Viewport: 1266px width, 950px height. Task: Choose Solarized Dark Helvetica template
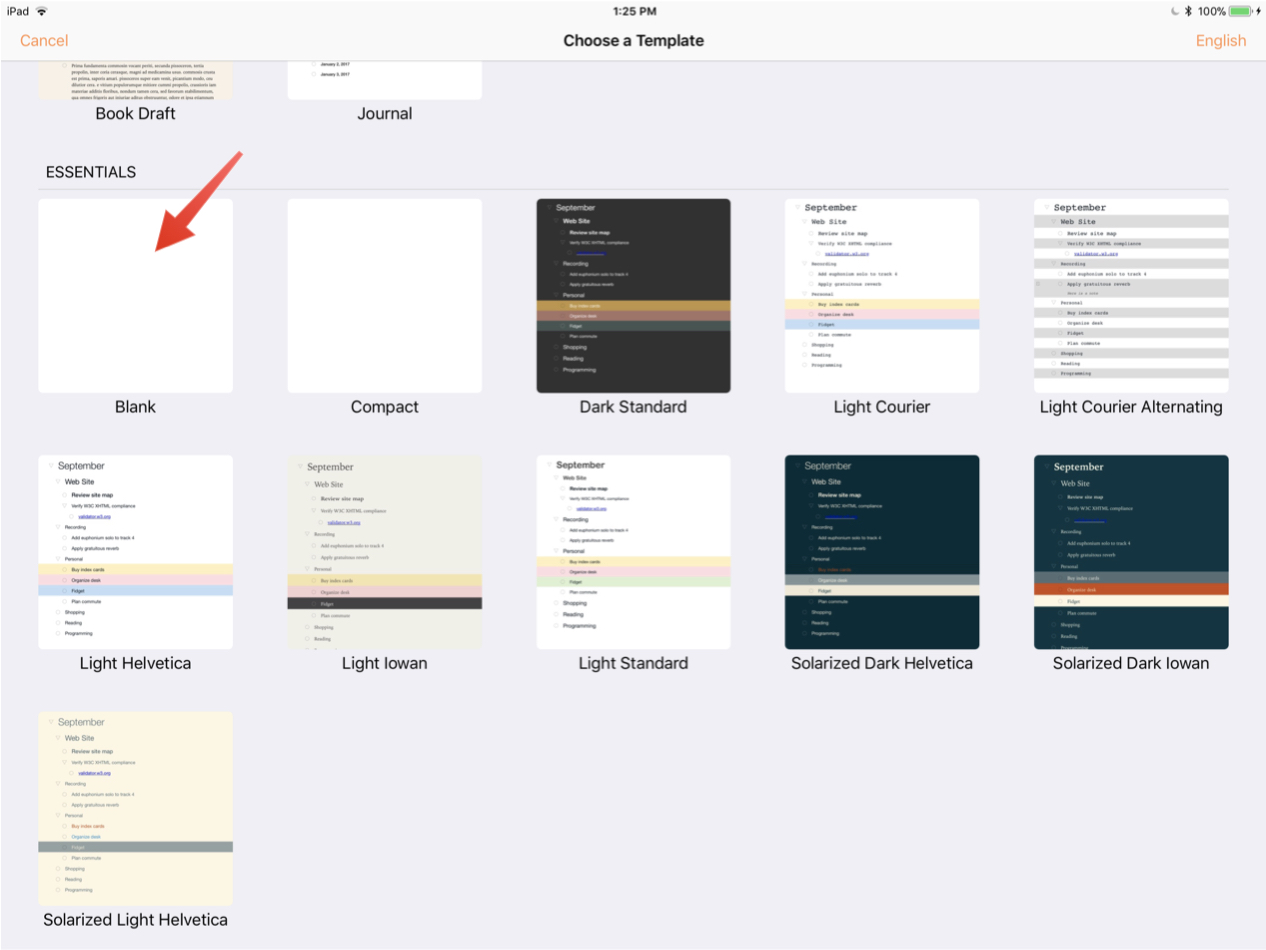(882, 552)
